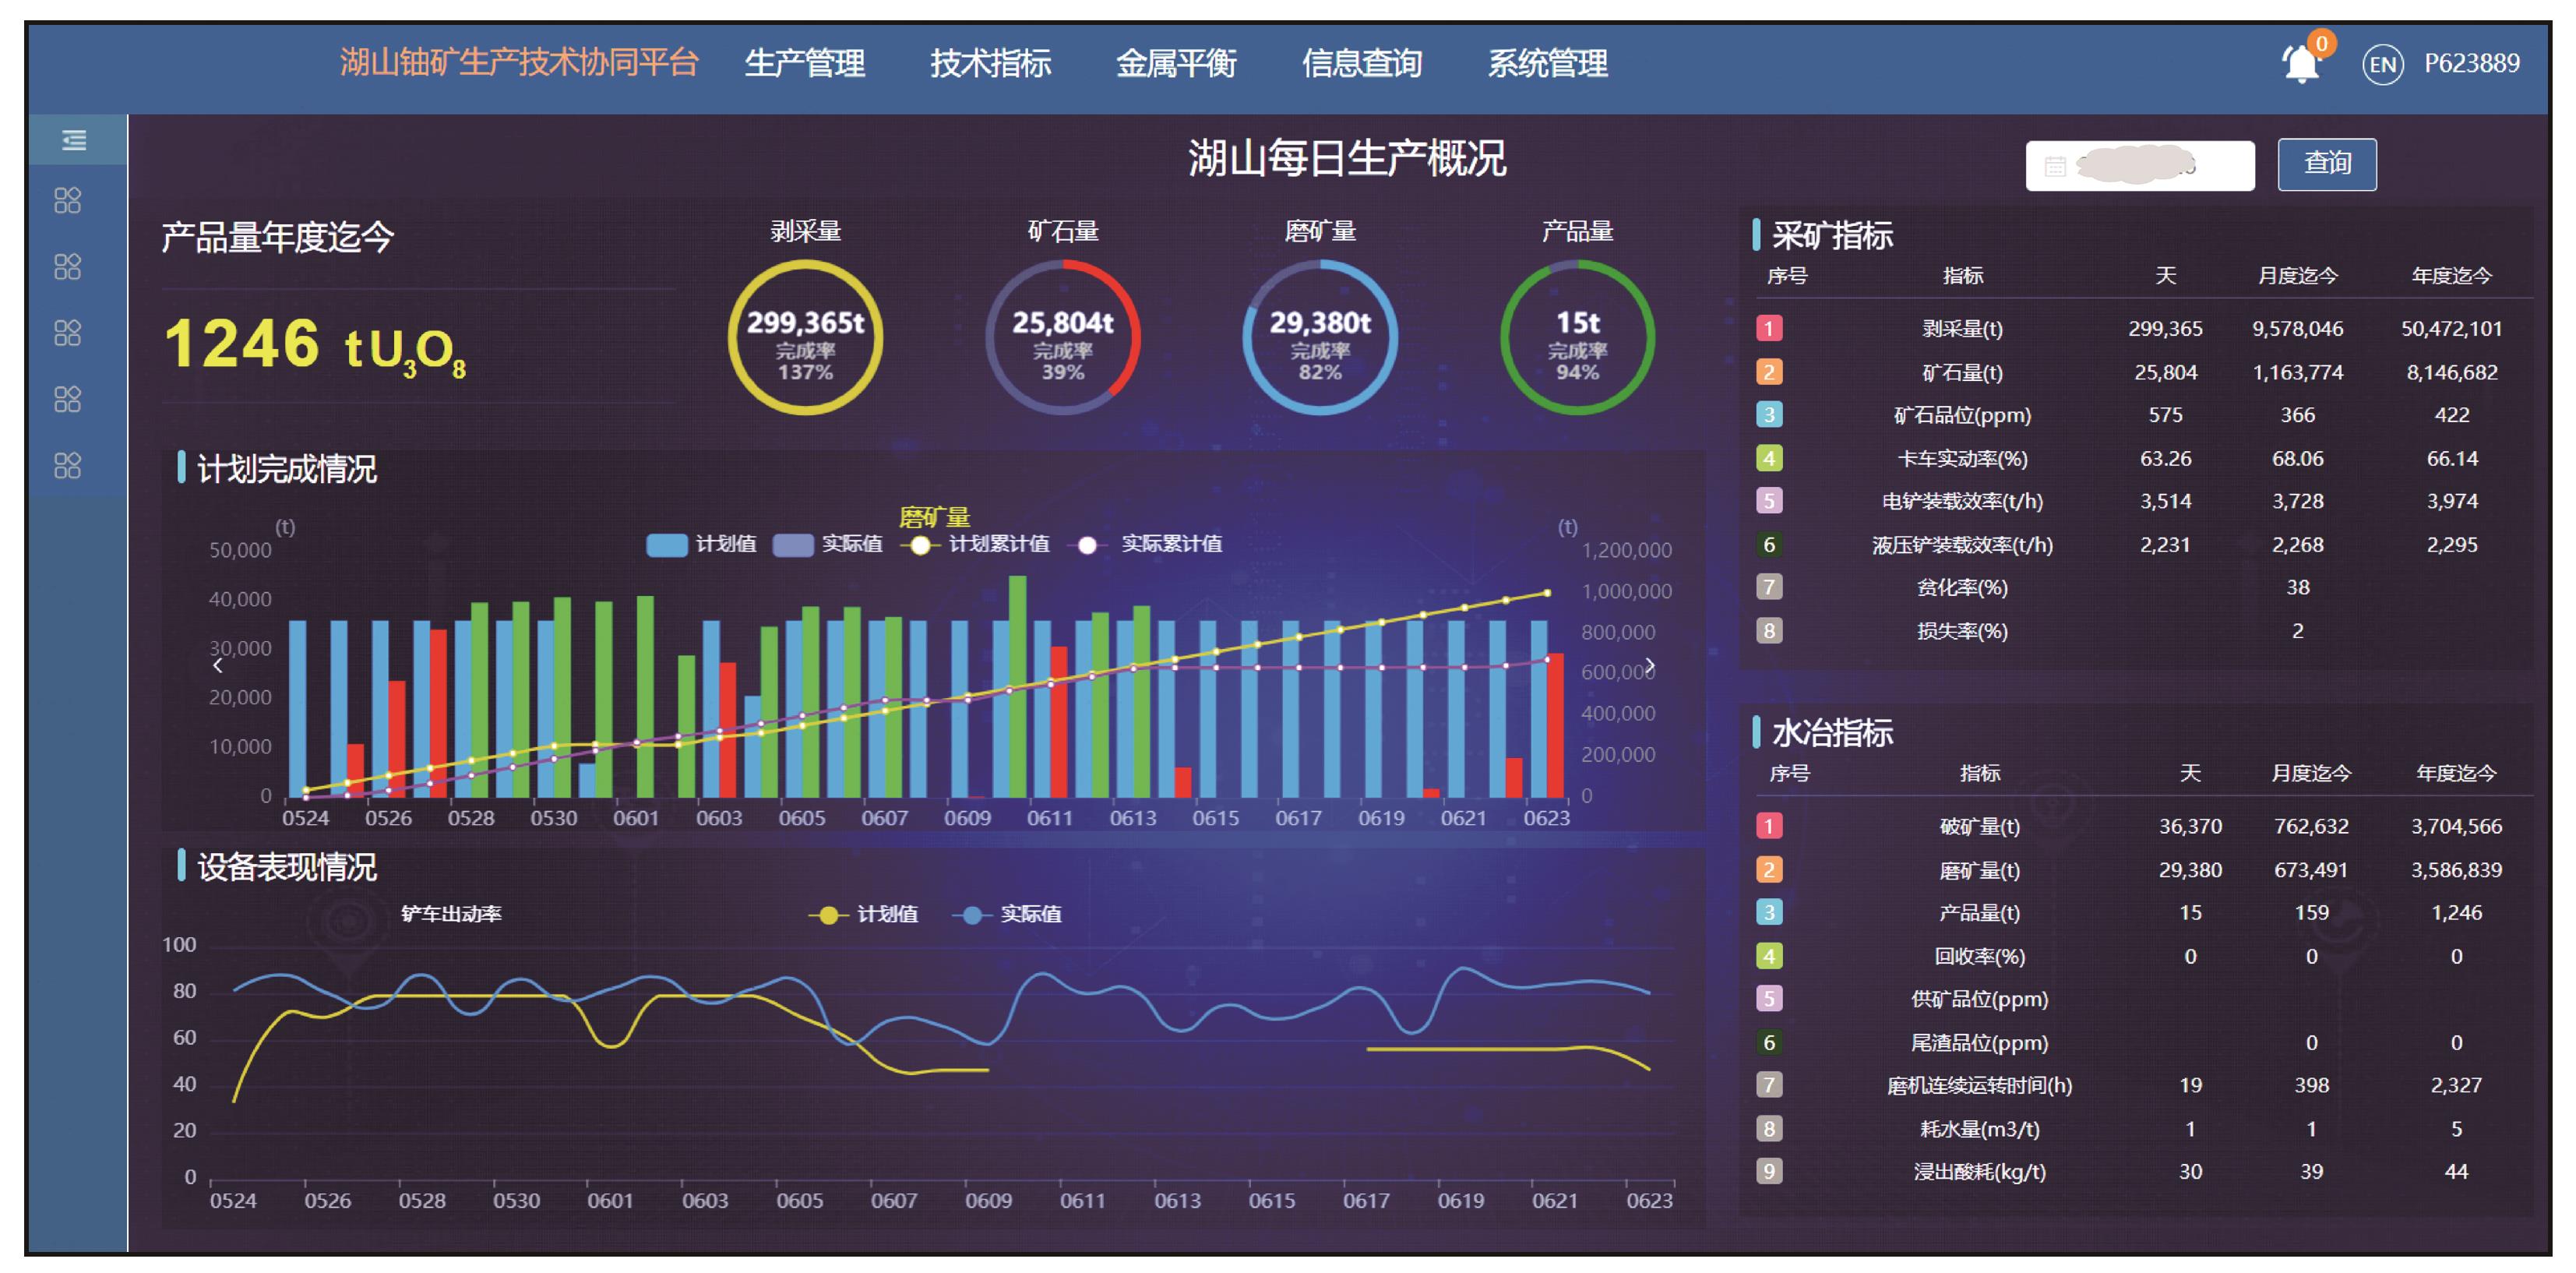The height and width of the screenshot is (1273, 2576).
Task: Open the 技术指标 menu
Action: 990,64
